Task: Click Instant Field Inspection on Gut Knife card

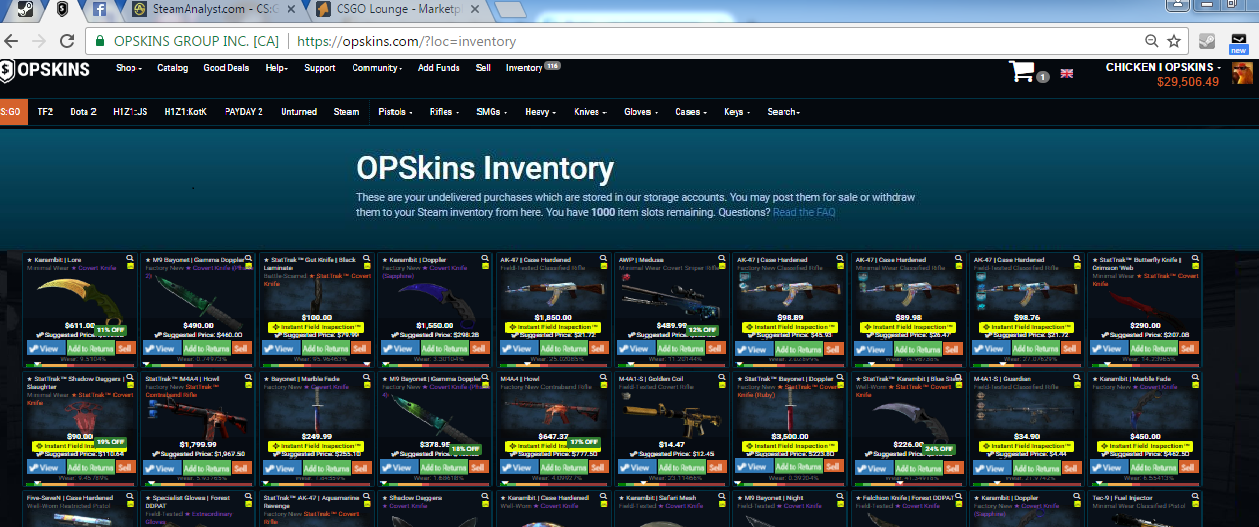Action: [x=316, y=327]
